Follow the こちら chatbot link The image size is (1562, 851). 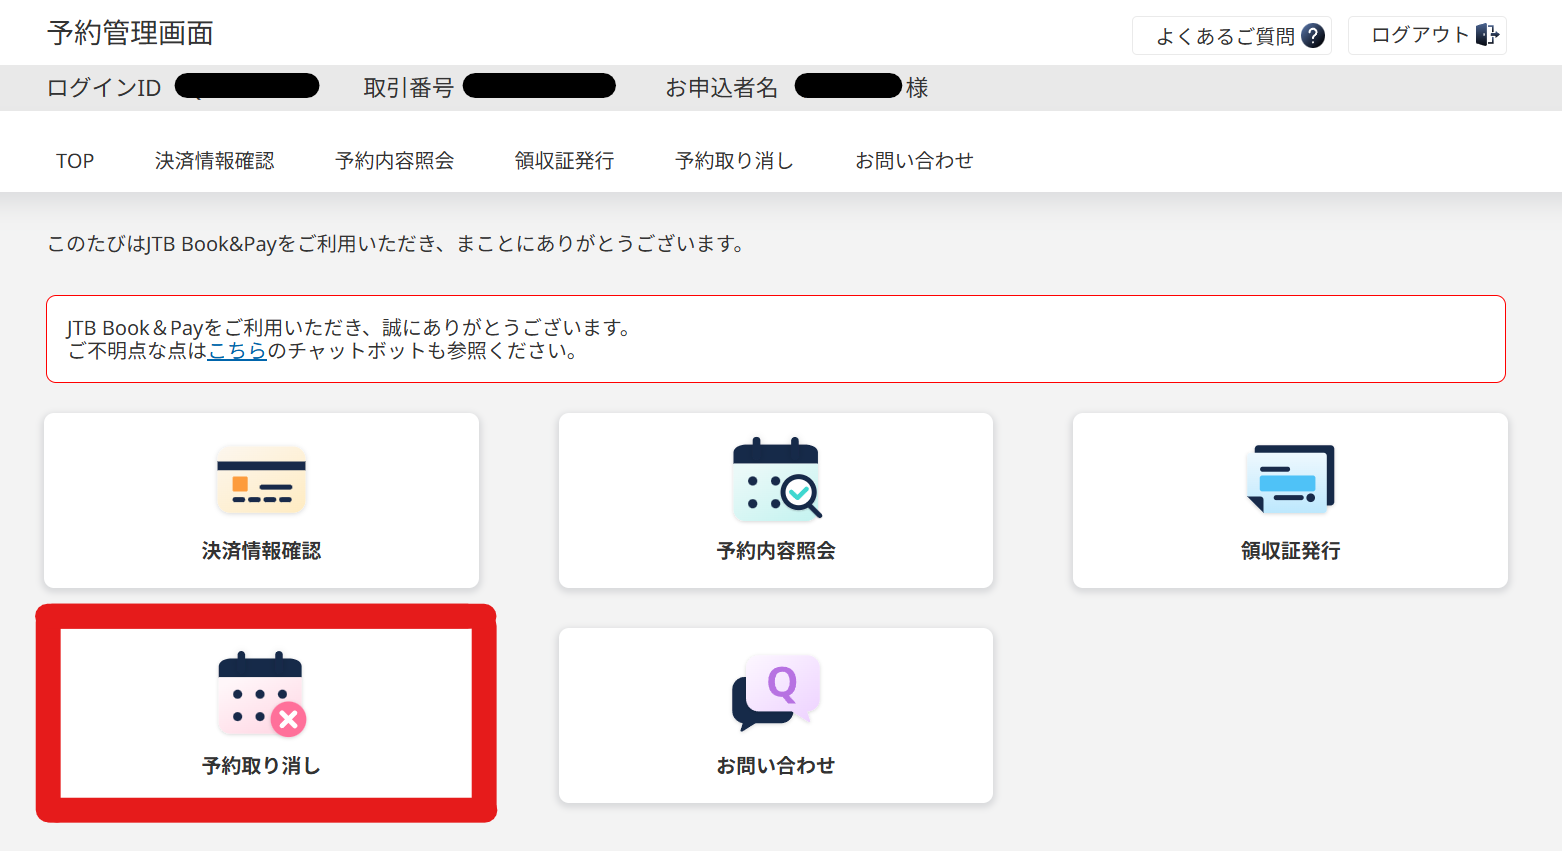click(237, 351)
